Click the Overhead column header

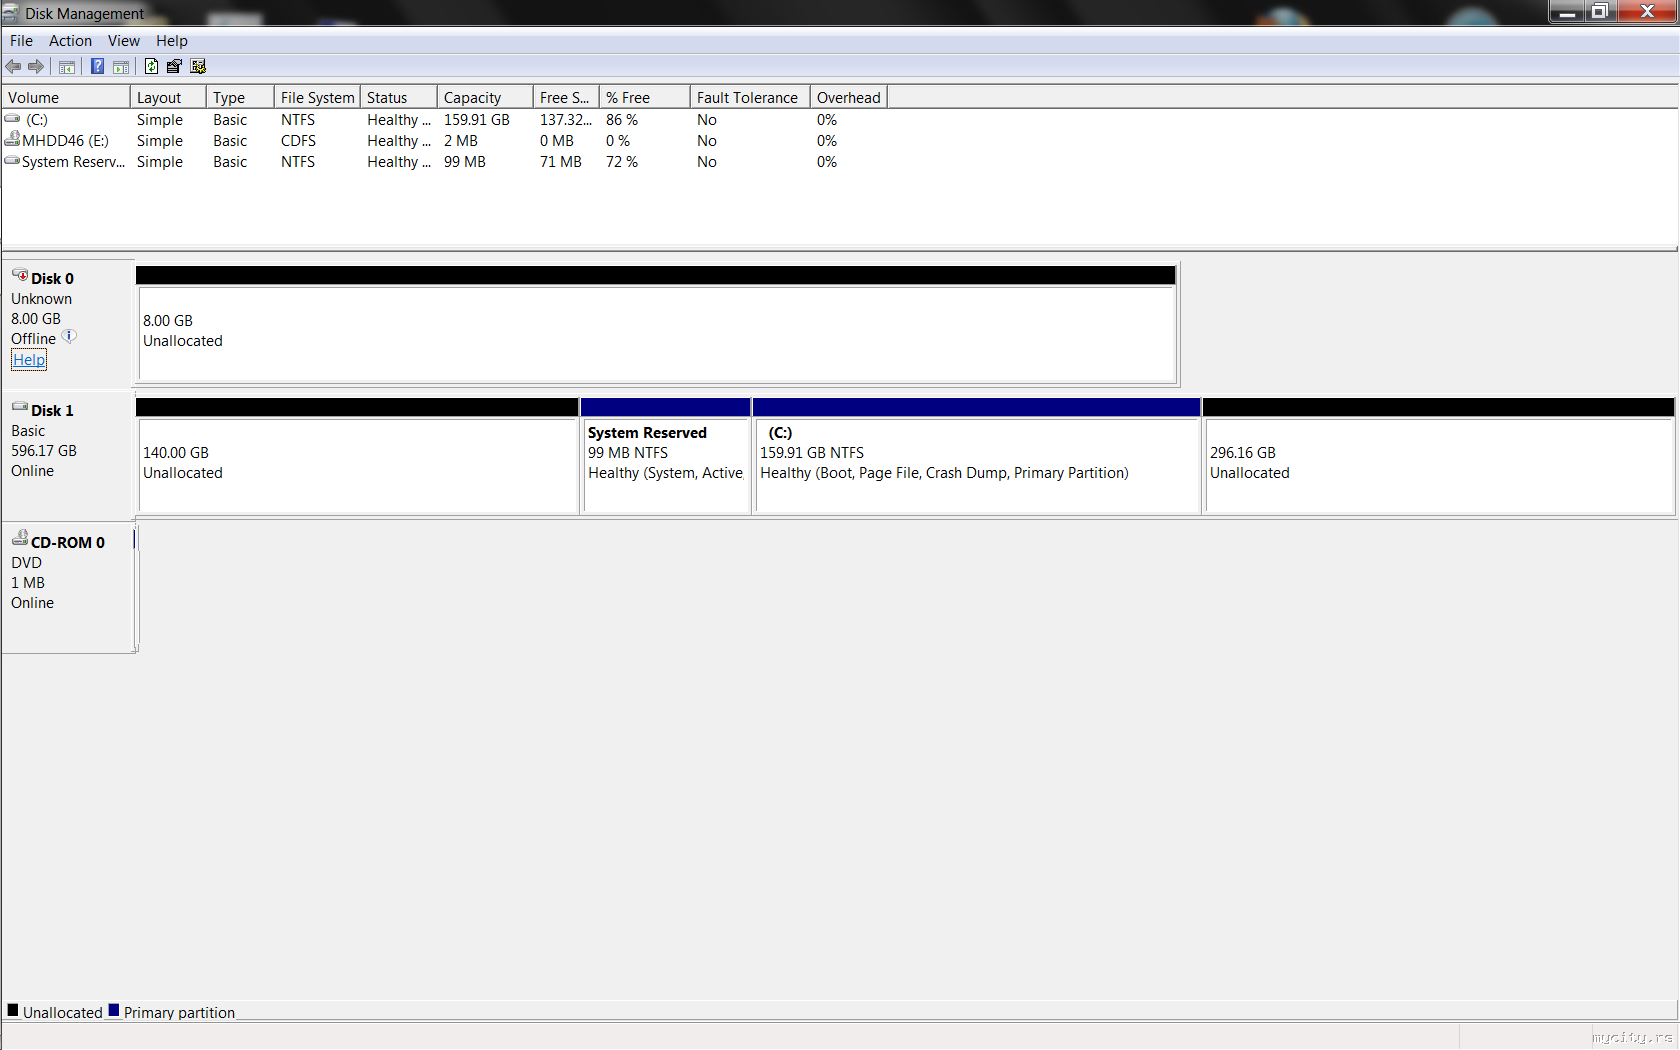pos(849,97)
